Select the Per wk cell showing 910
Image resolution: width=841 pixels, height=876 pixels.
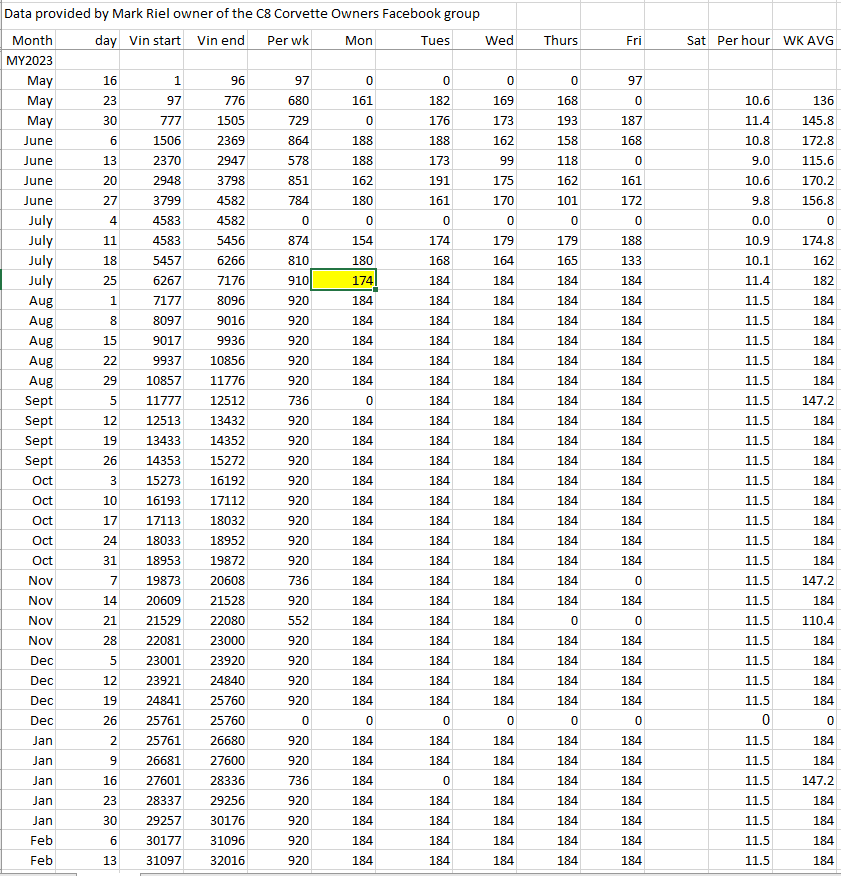[x=288, y=281]
